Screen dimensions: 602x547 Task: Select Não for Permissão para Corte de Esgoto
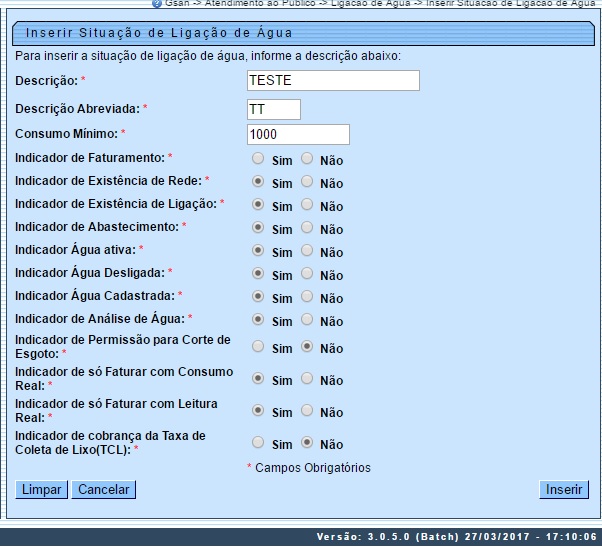click(307, 347)
